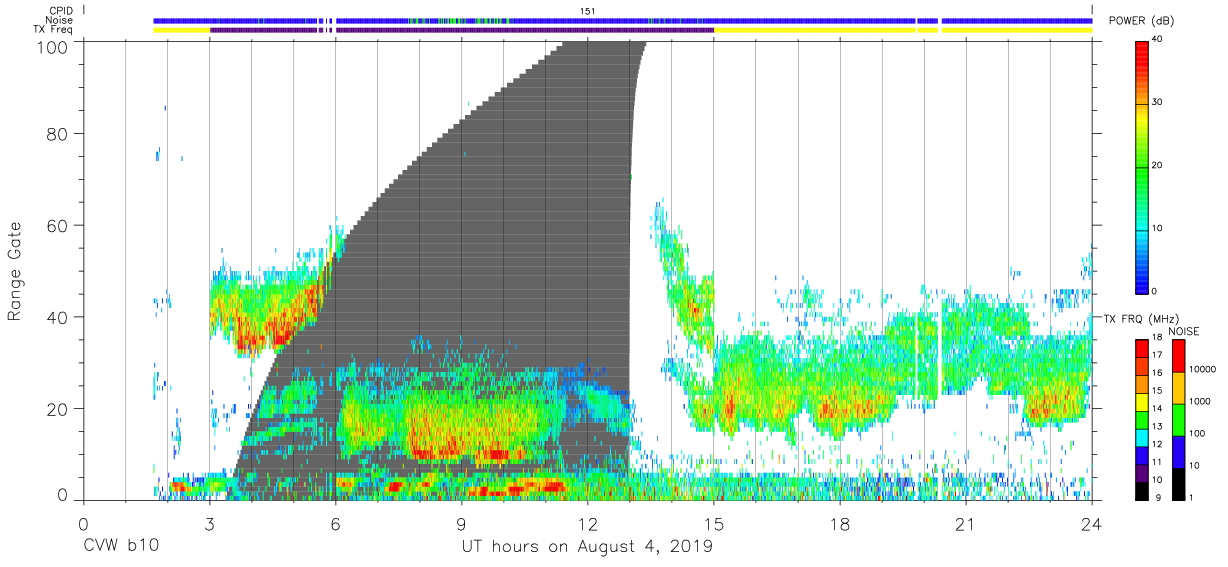
Task: Click the purple 10-11 MHz swatch
Action: pos(1143,473)
